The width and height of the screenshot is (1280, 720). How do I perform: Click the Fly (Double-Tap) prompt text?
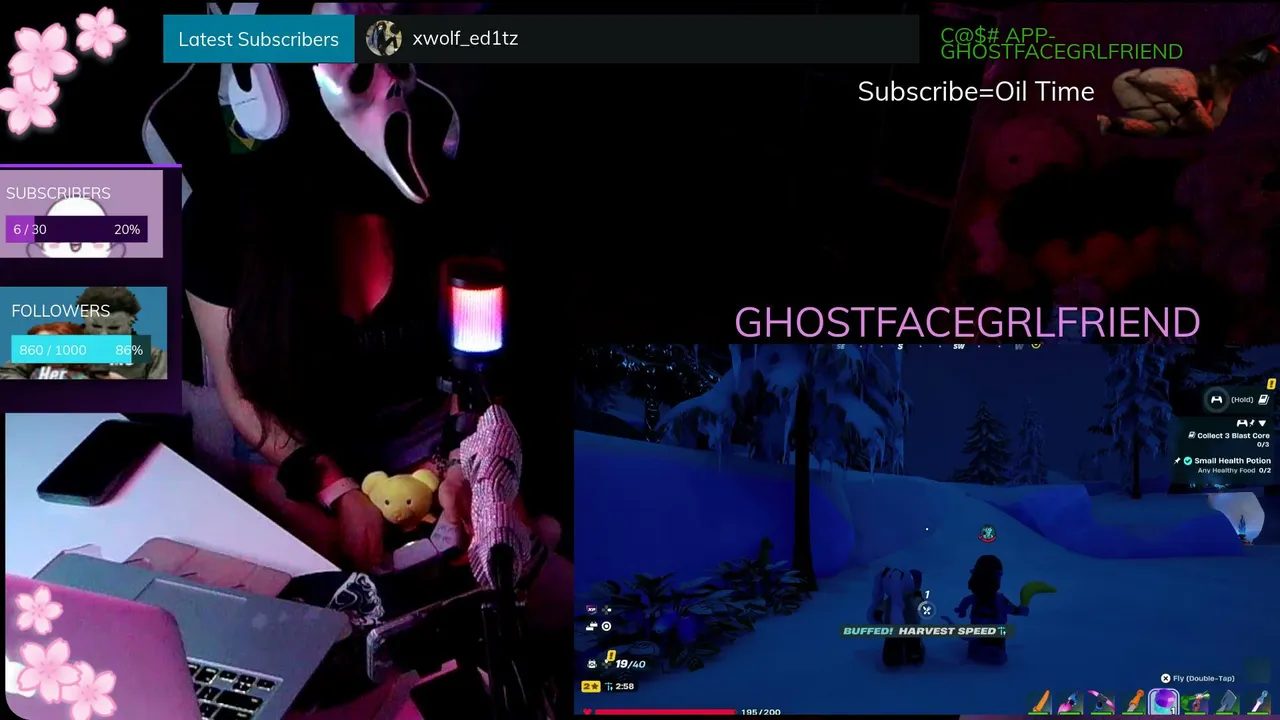(x=1204, y=678)
